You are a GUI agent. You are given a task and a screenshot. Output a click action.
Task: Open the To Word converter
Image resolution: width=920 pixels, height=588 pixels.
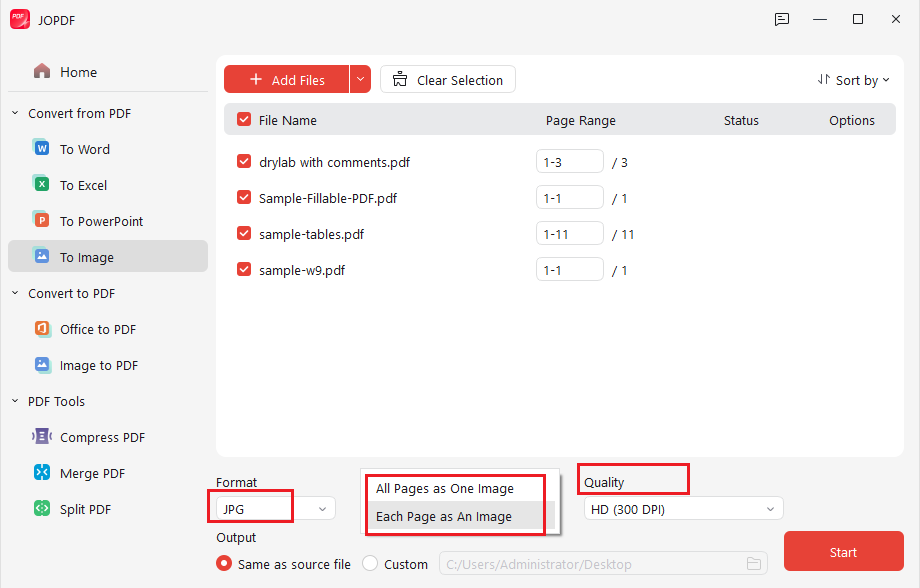pyautogui.click(x=108, y=149)
